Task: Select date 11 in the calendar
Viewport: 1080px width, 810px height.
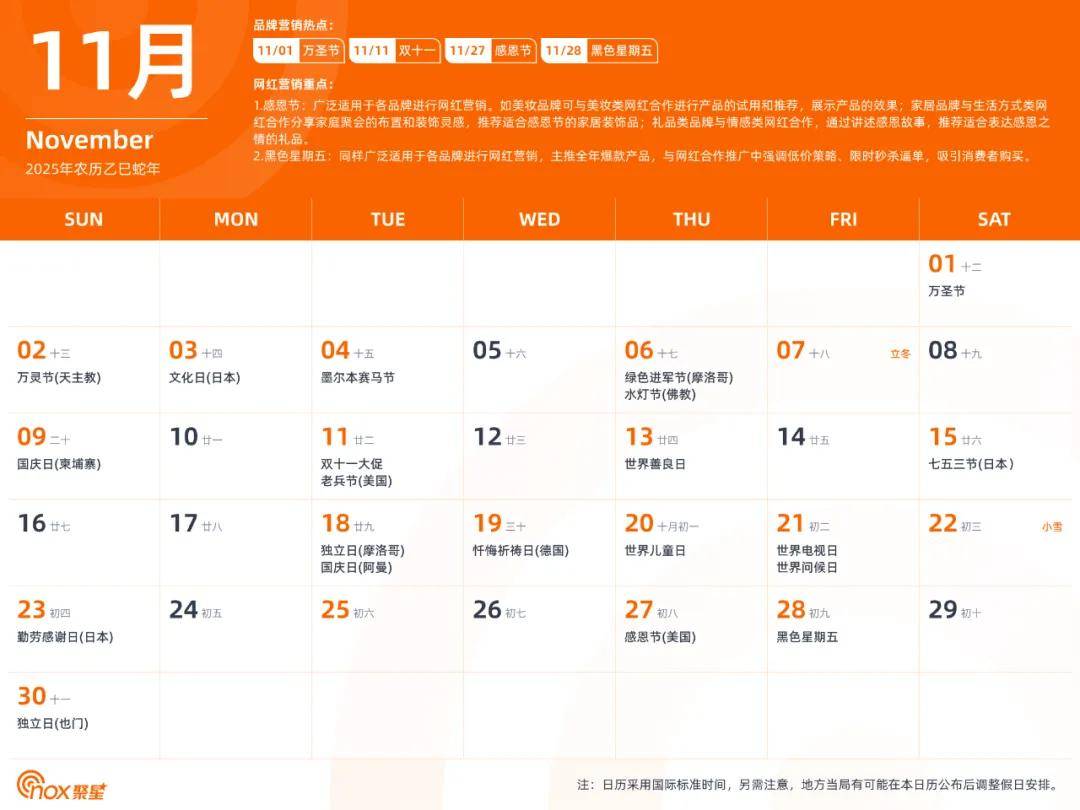Action: (335, 437)
